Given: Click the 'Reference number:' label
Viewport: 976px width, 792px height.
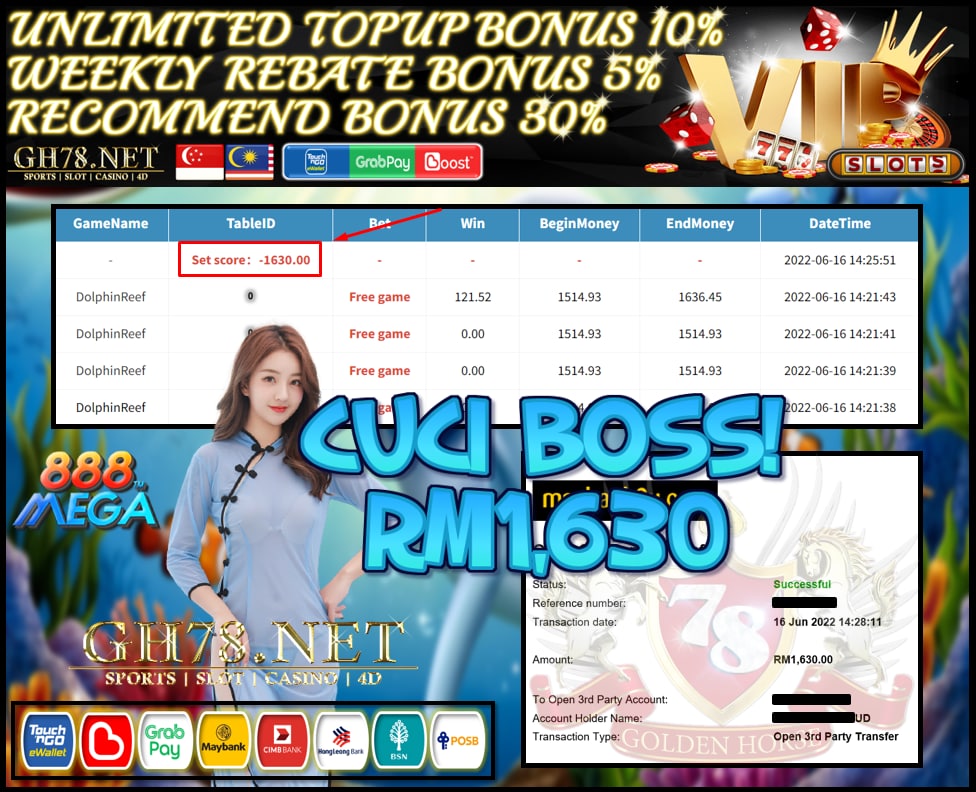Looking at the screenshot, I should click(x=579, y=603).
